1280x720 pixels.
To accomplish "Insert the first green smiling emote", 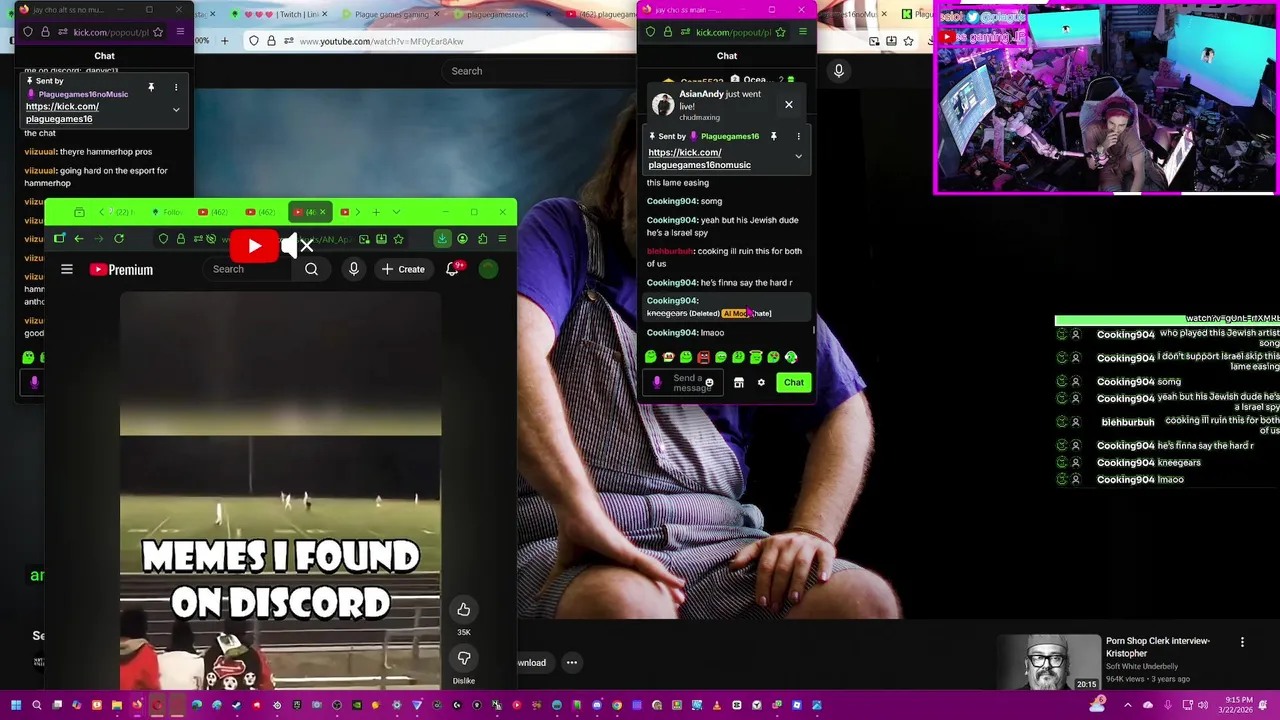I will 651,357.
